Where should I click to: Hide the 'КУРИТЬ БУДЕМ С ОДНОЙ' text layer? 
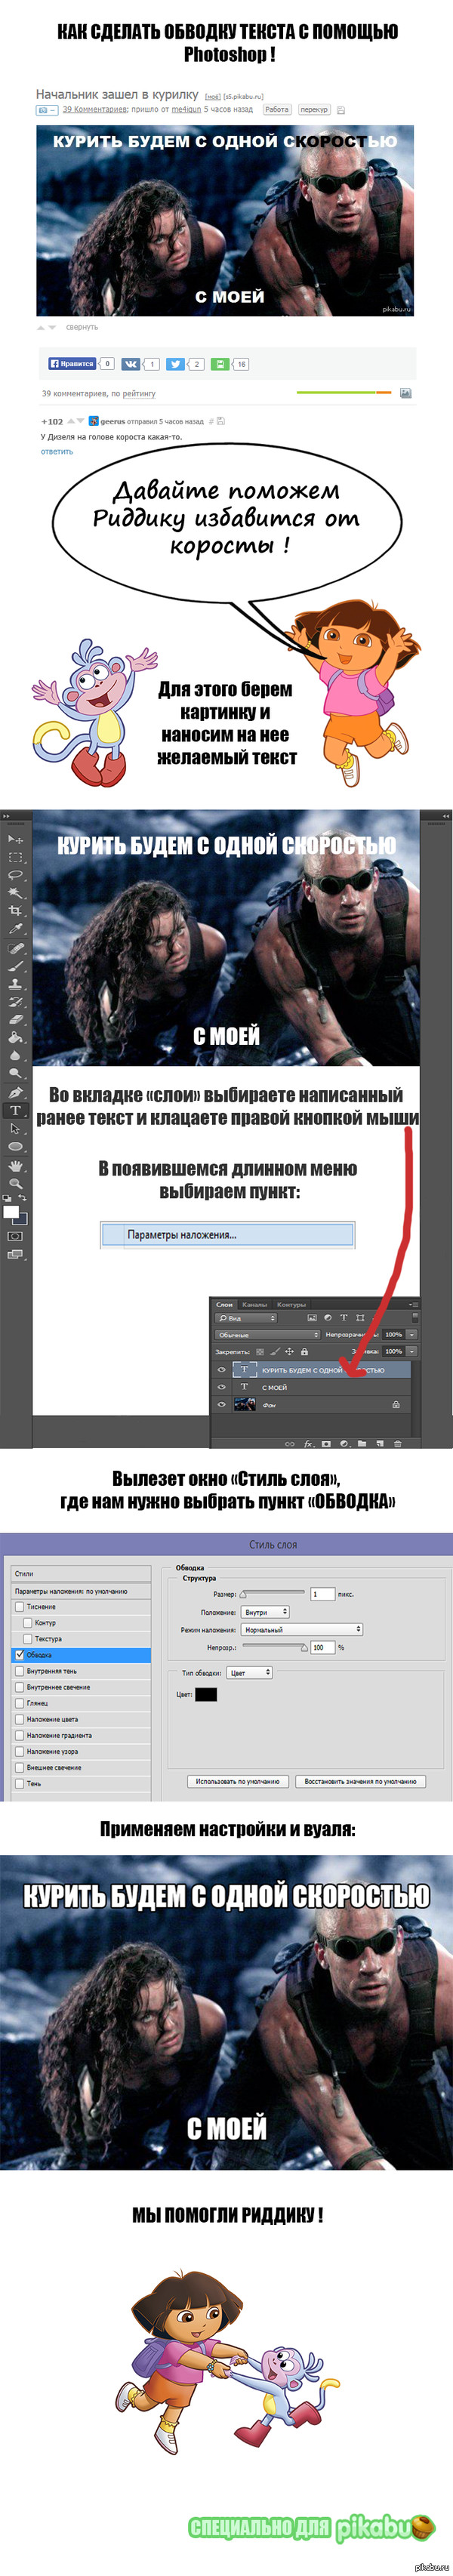[223, 1370]
